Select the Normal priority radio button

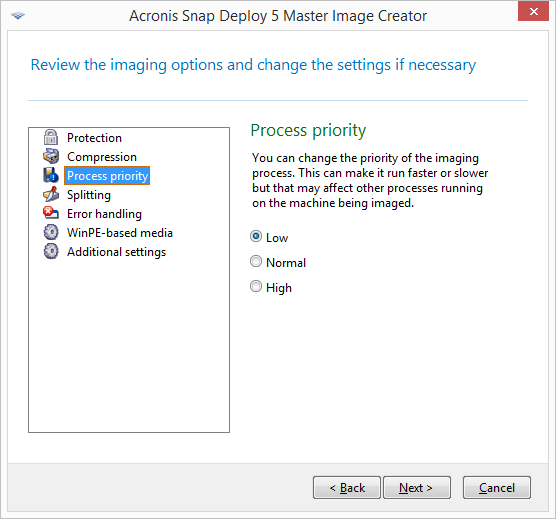(256, 262)
